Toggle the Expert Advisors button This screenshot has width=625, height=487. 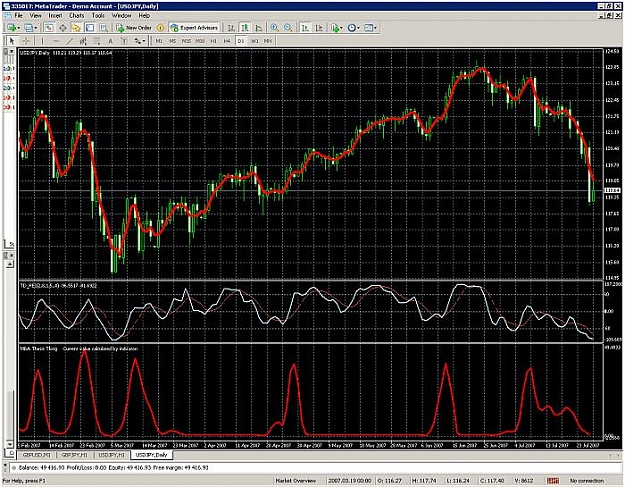pyautogui.click(x=194, y=28)
